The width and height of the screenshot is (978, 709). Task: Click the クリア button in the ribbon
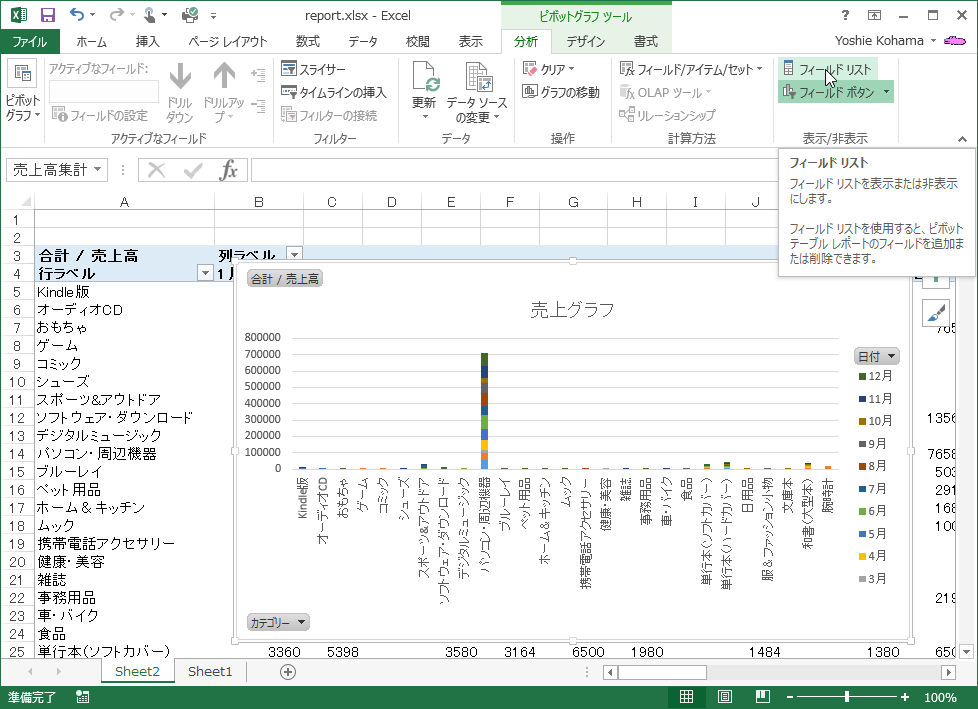[x=549, y=69]
